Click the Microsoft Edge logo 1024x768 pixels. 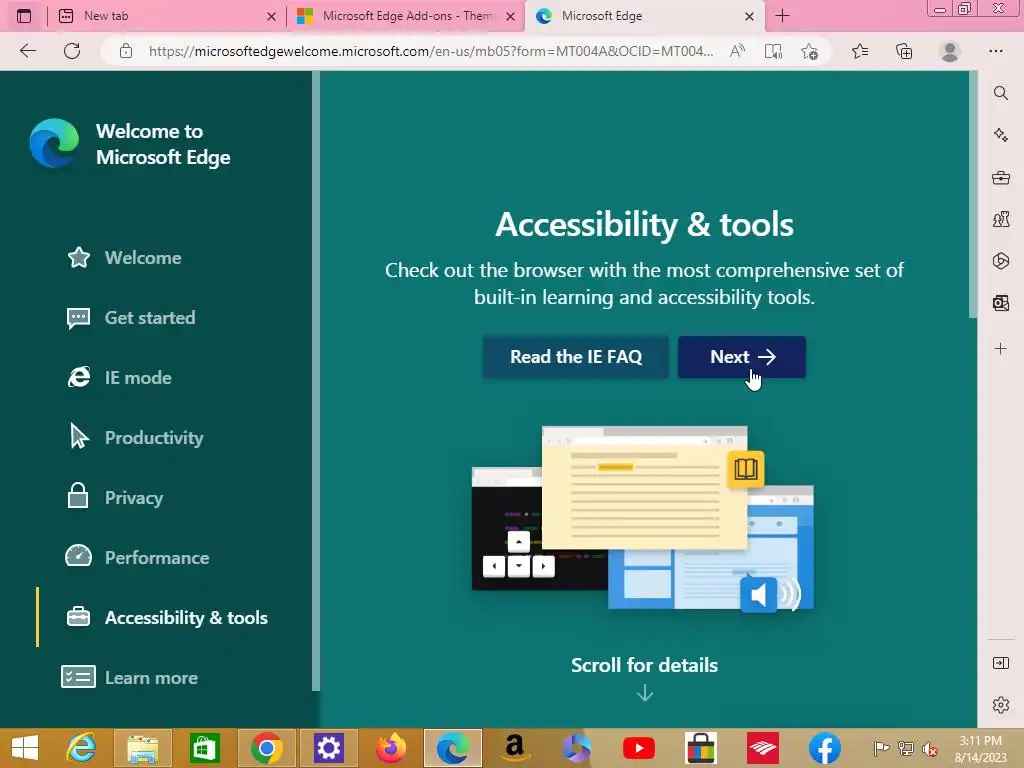coord(54,143)
